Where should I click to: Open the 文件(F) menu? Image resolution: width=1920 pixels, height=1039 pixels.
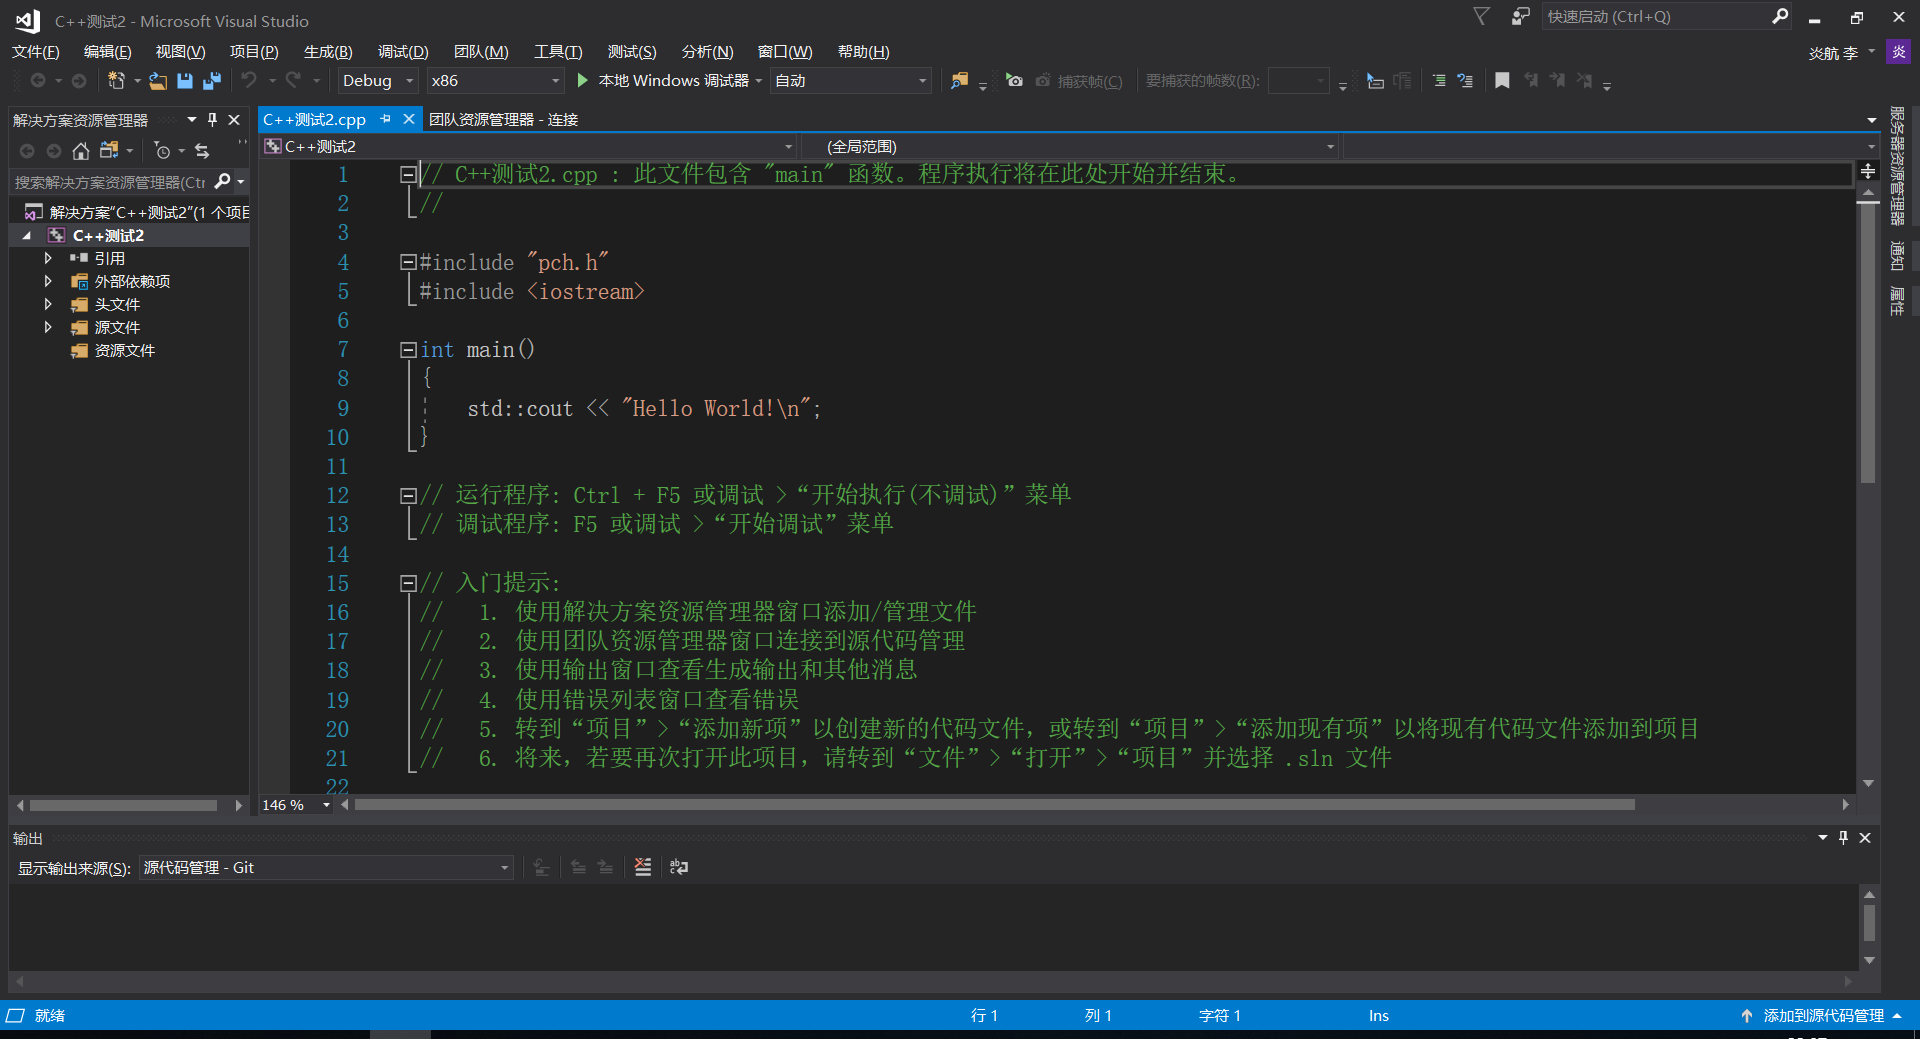pos(36,52)
